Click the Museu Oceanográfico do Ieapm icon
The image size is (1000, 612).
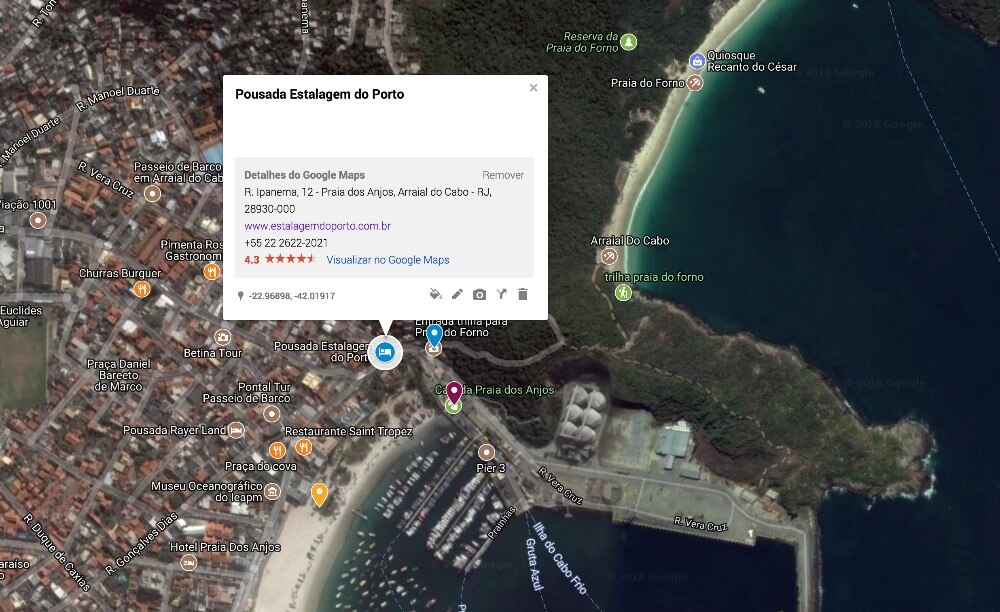click(x=272, y=492)
